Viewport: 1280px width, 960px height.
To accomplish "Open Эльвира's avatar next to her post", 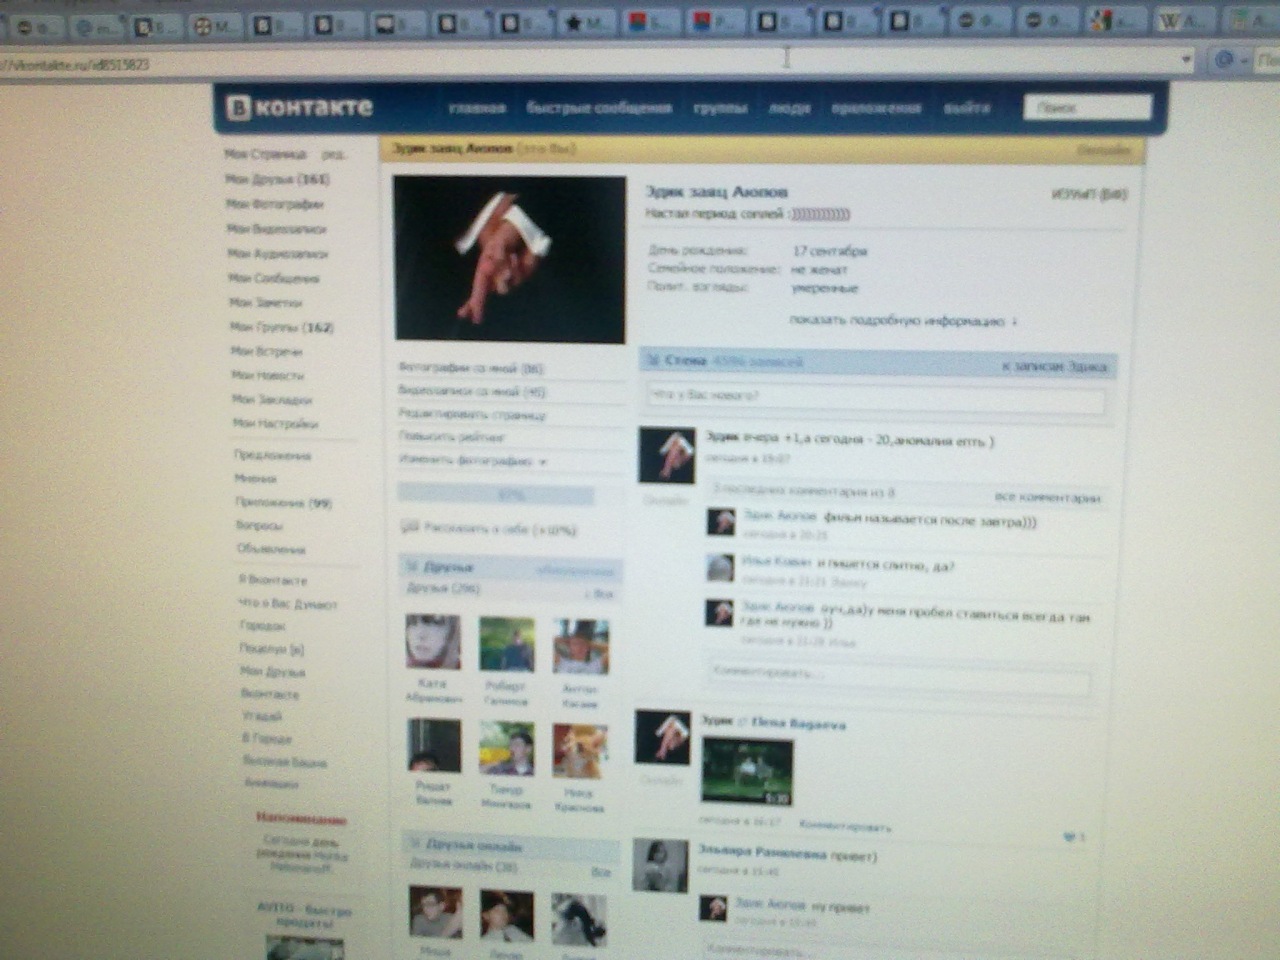I will (660, 865).
